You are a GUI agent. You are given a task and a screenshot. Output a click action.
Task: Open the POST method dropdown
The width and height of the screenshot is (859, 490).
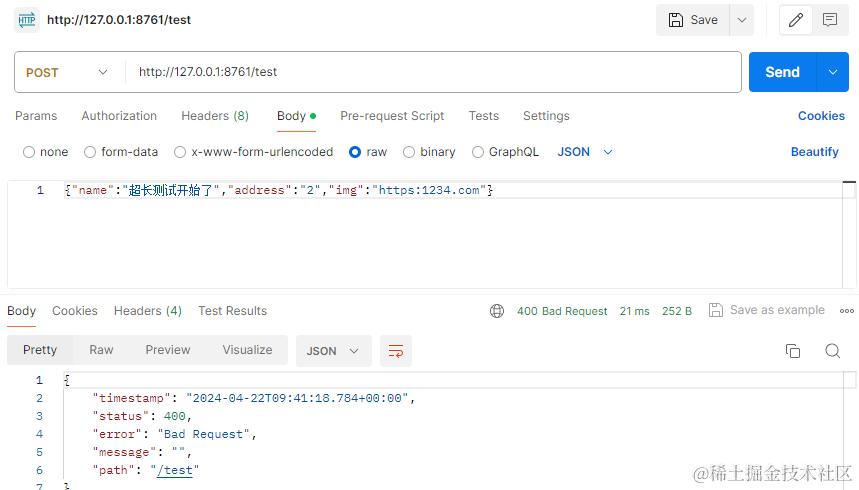coord(66,72)
